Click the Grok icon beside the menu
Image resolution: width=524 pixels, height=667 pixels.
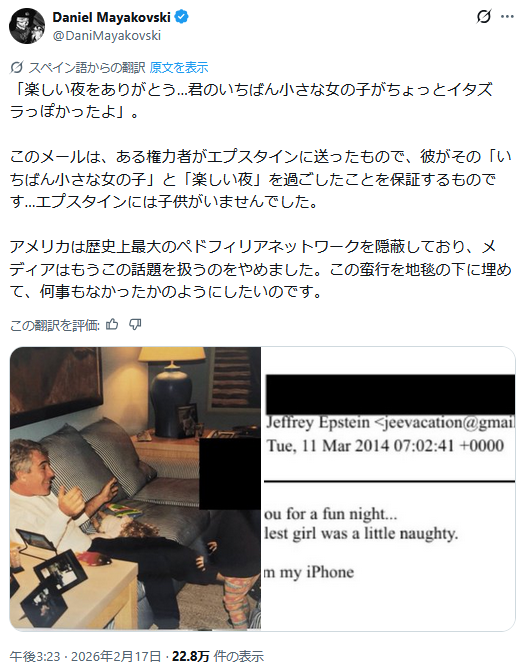(484, 17)
